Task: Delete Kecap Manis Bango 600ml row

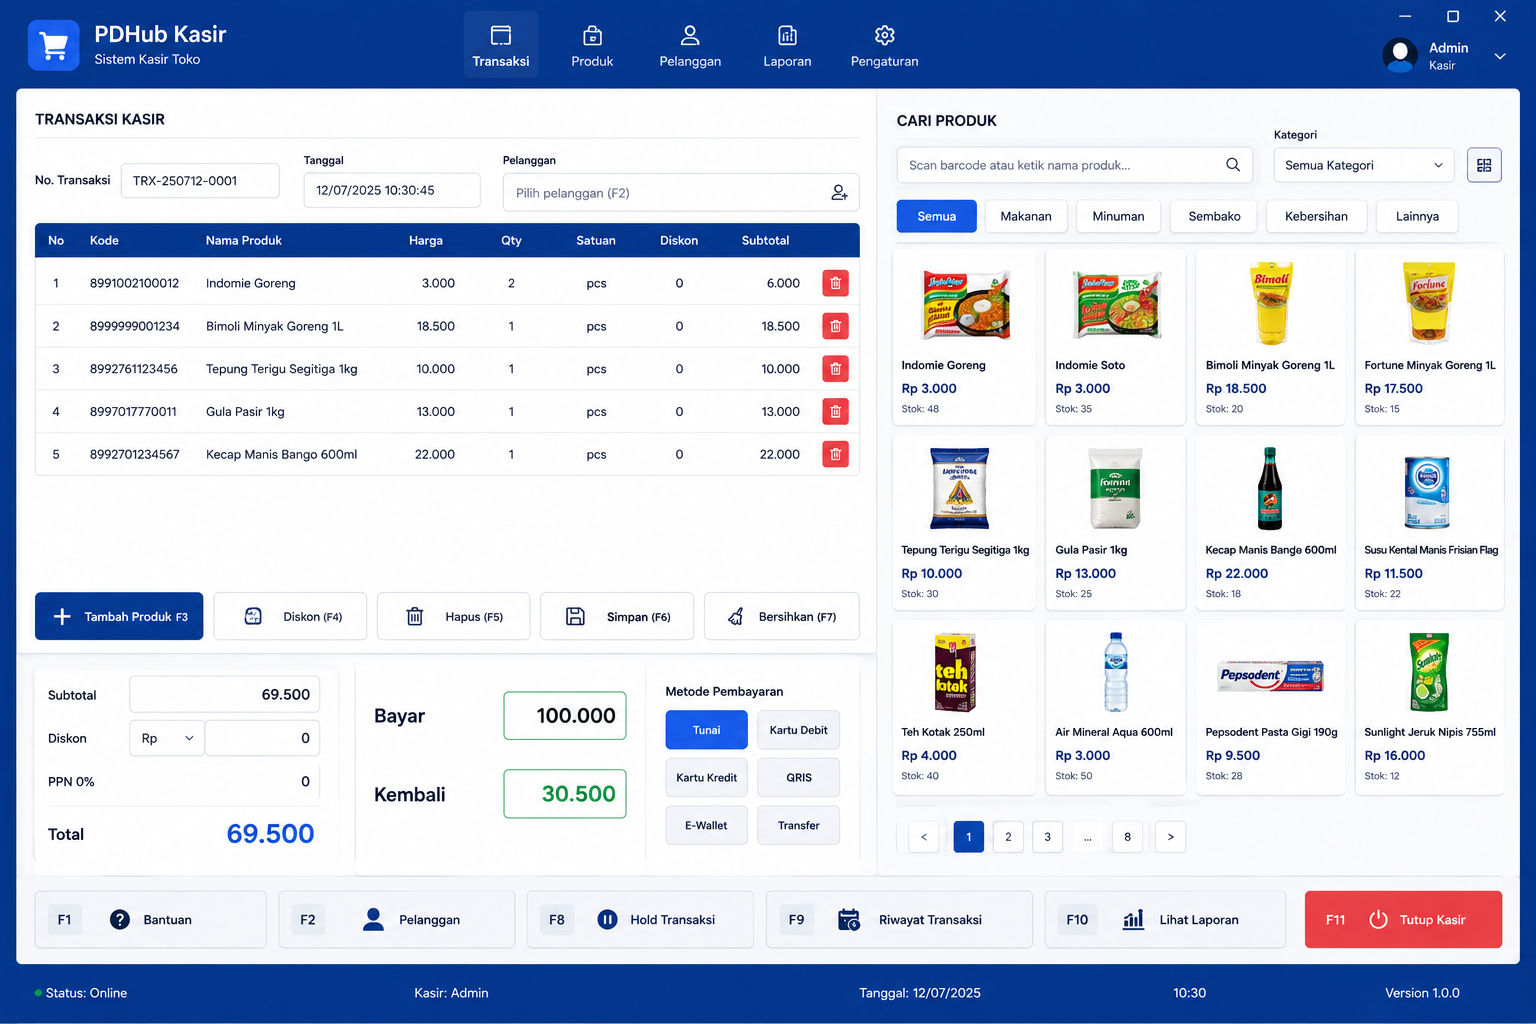Action: [x=835, y=454]
